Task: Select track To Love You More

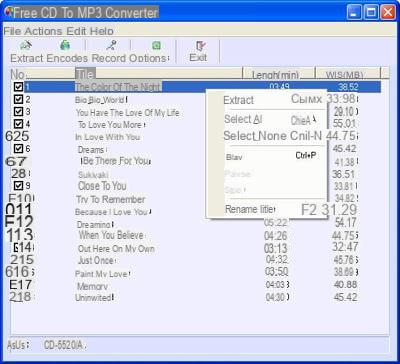Action: [x=110, y=125]
